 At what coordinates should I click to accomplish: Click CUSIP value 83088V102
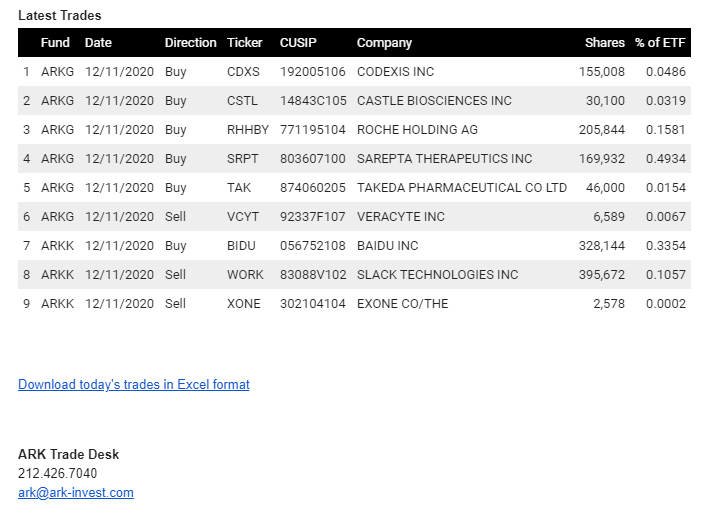tap(313, 275)
